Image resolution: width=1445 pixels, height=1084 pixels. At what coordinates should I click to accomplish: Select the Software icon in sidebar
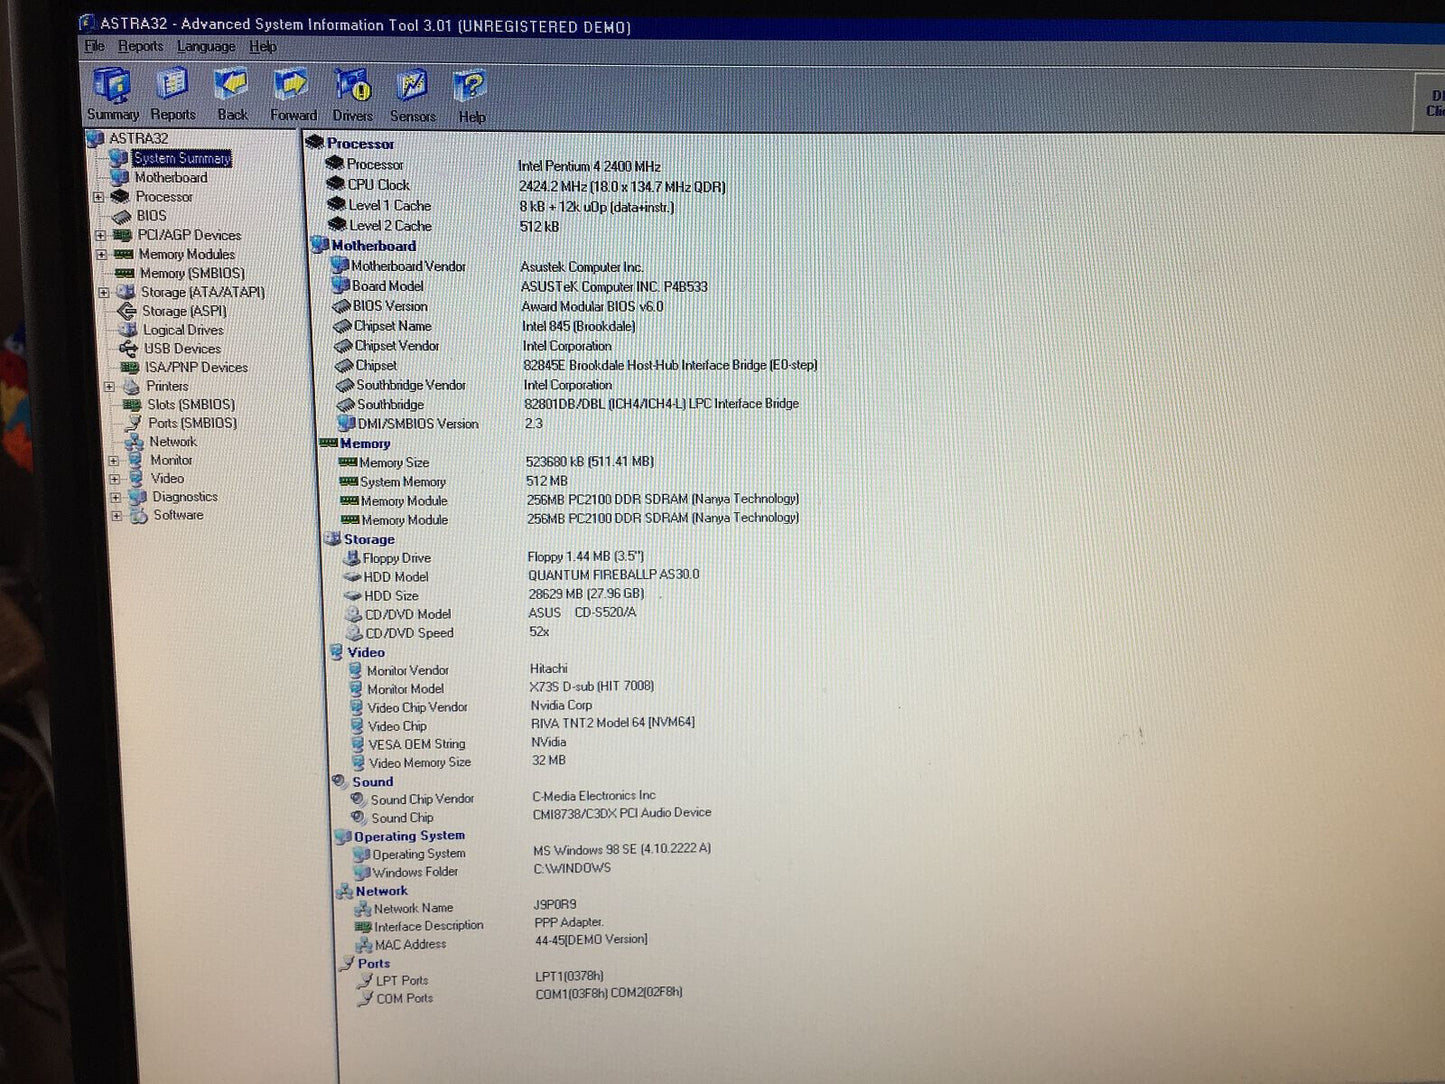pyautogui.click(x=140, y=515)
